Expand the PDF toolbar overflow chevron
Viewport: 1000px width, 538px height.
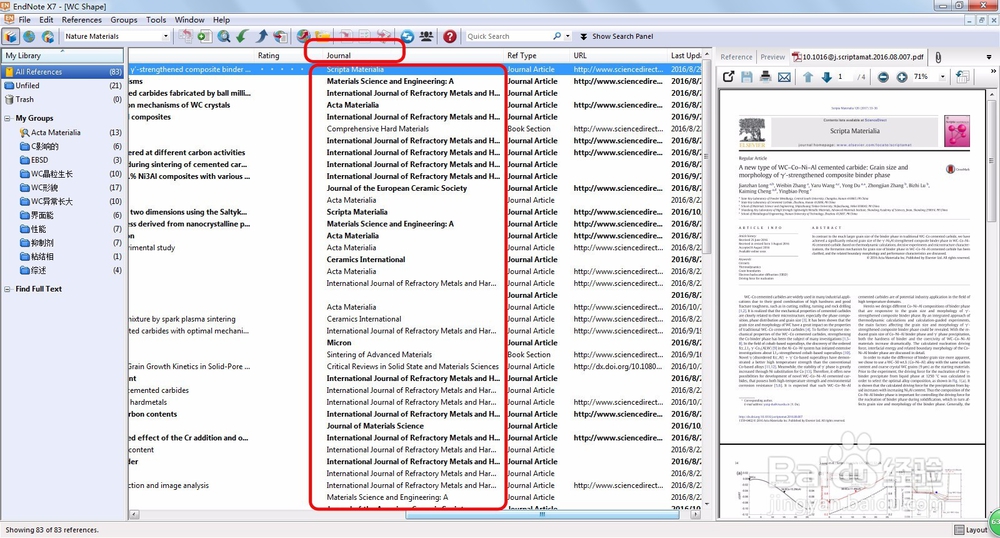993,71
